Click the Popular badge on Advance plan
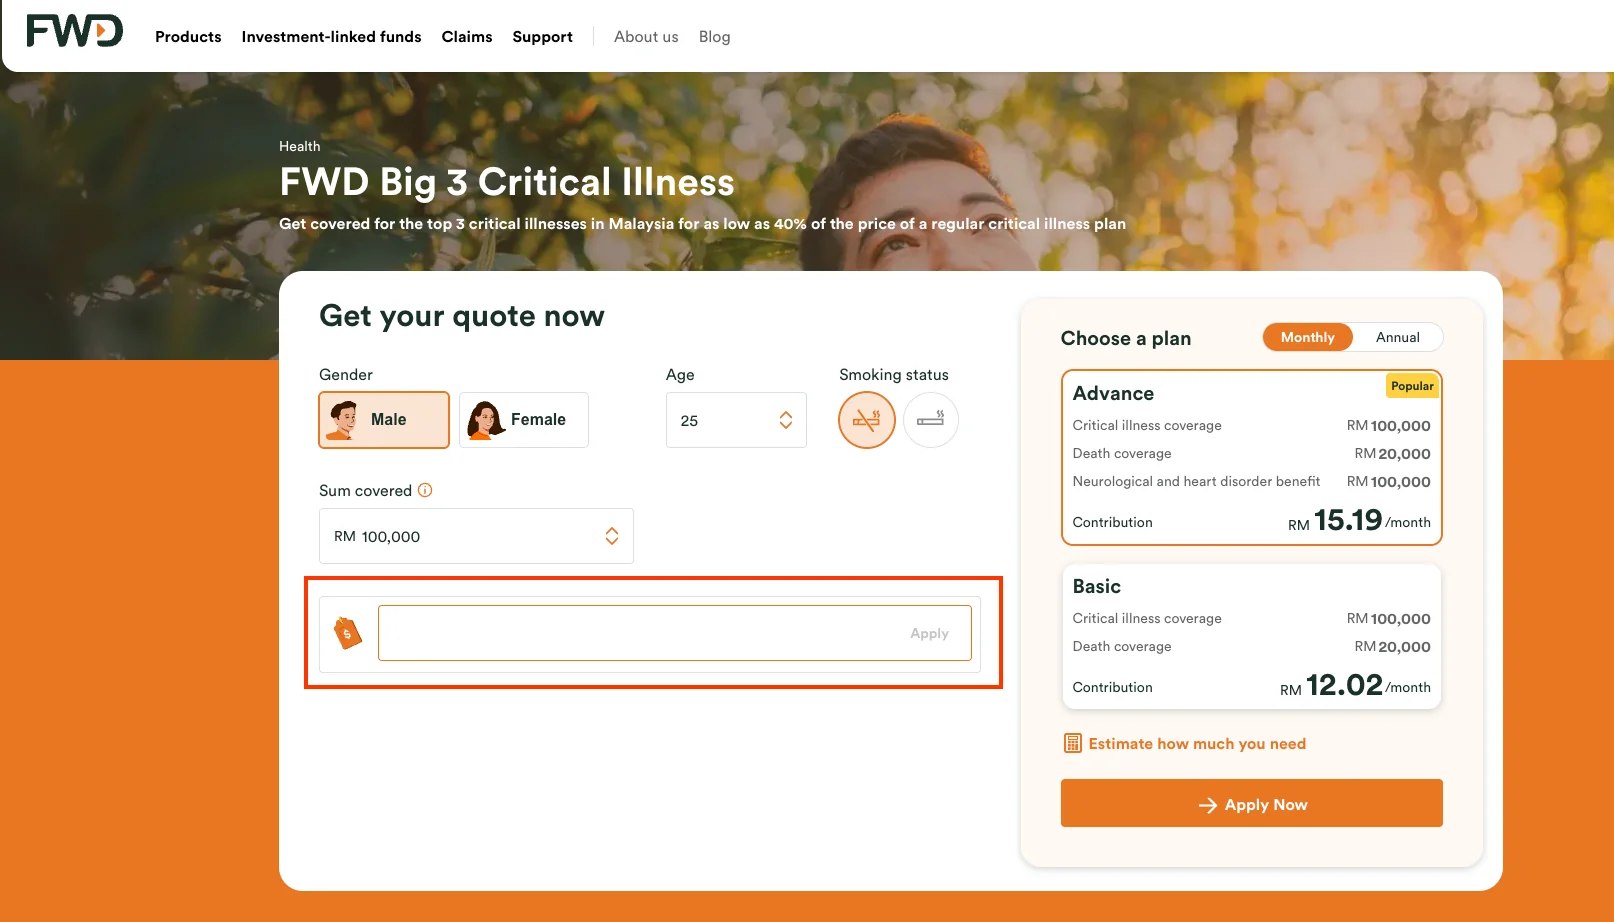The width and height of the screenshot is (1614, 922). click(1412, 386)
